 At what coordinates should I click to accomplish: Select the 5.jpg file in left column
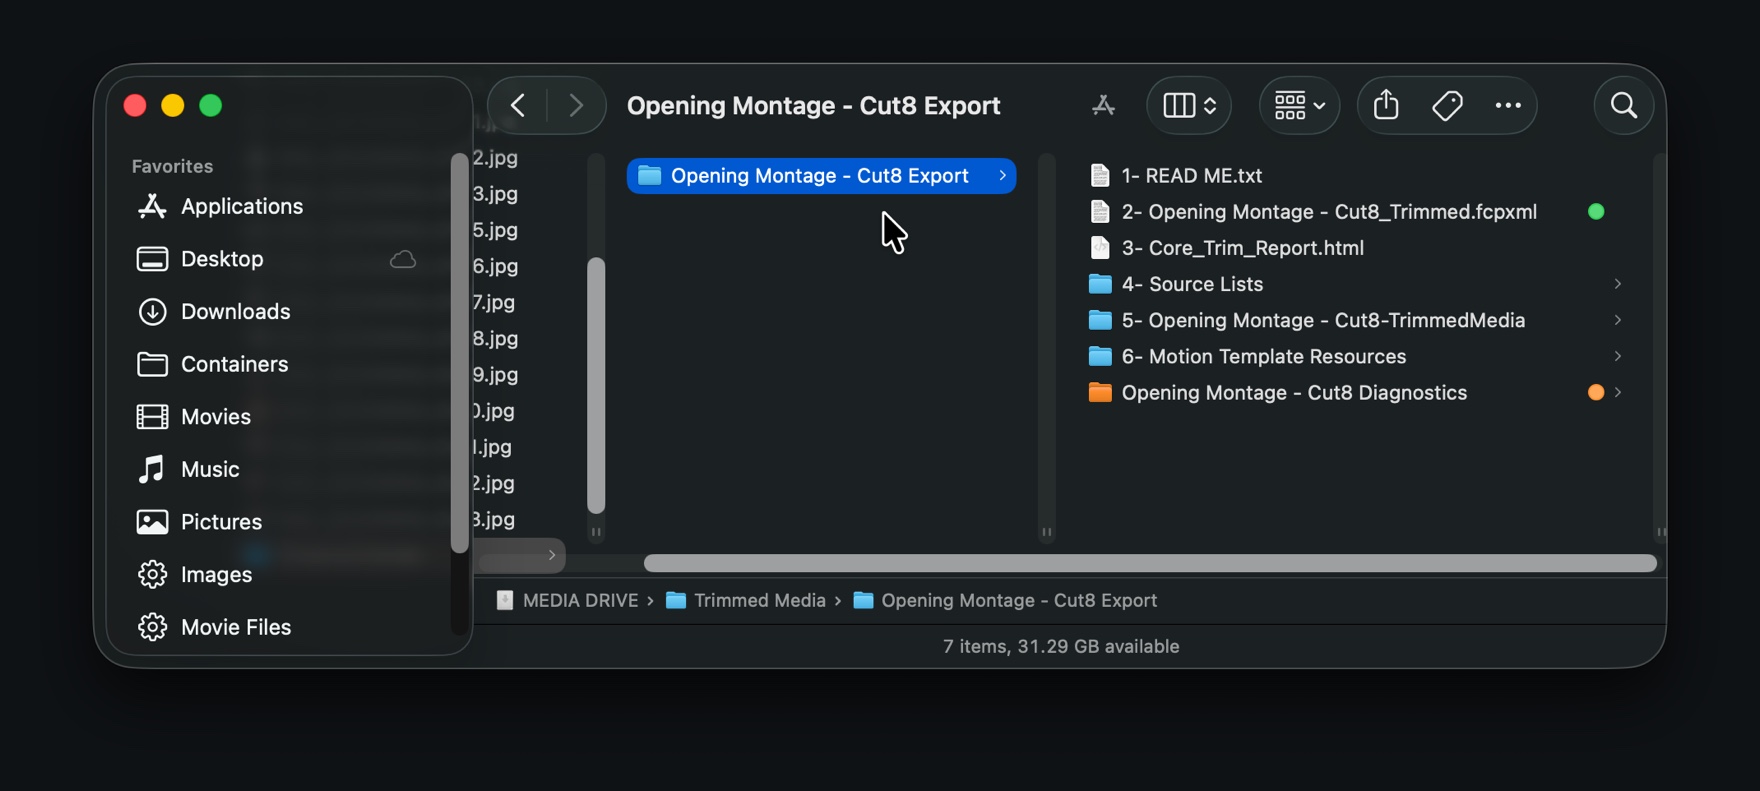495,230
